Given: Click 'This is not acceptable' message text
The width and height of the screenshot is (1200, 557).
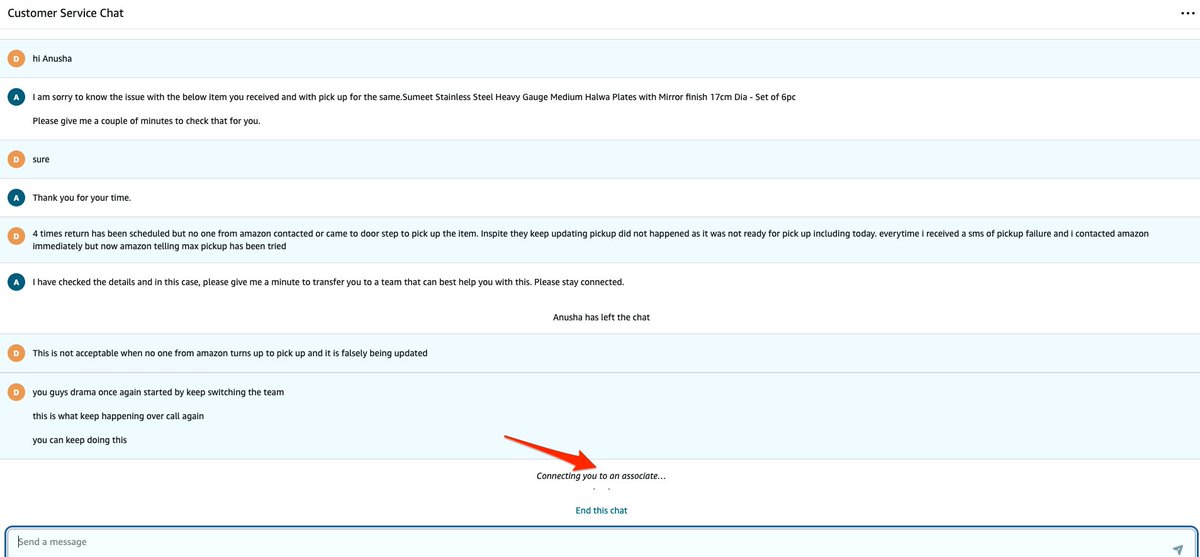Looking at the screenshot, I should 230,353.
